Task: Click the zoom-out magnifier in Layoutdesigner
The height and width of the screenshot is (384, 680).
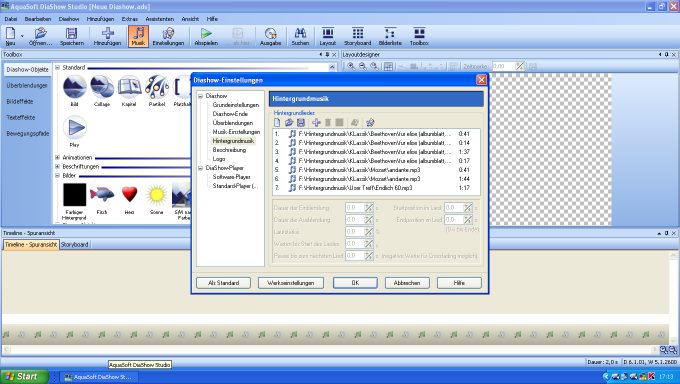Action: pyautogui.click(x=363, y=66)
